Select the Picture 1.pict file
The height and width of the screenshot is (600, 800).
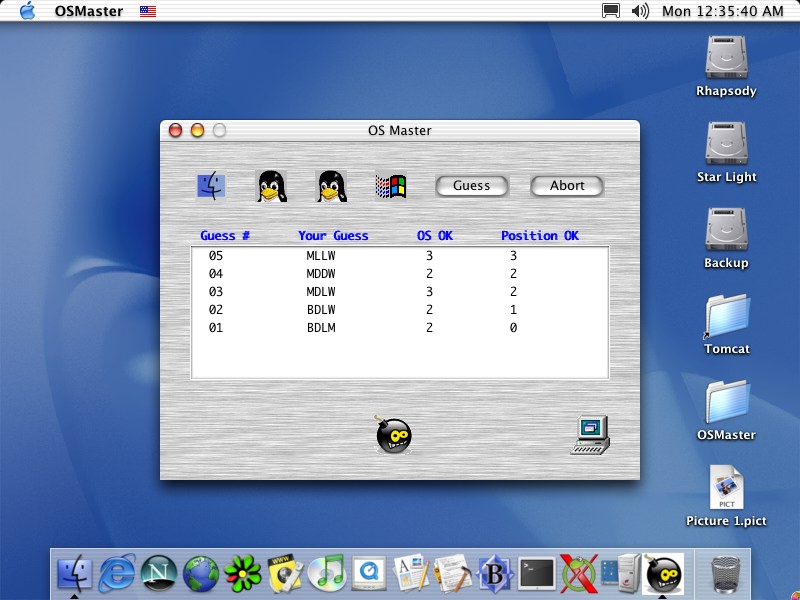726,496
